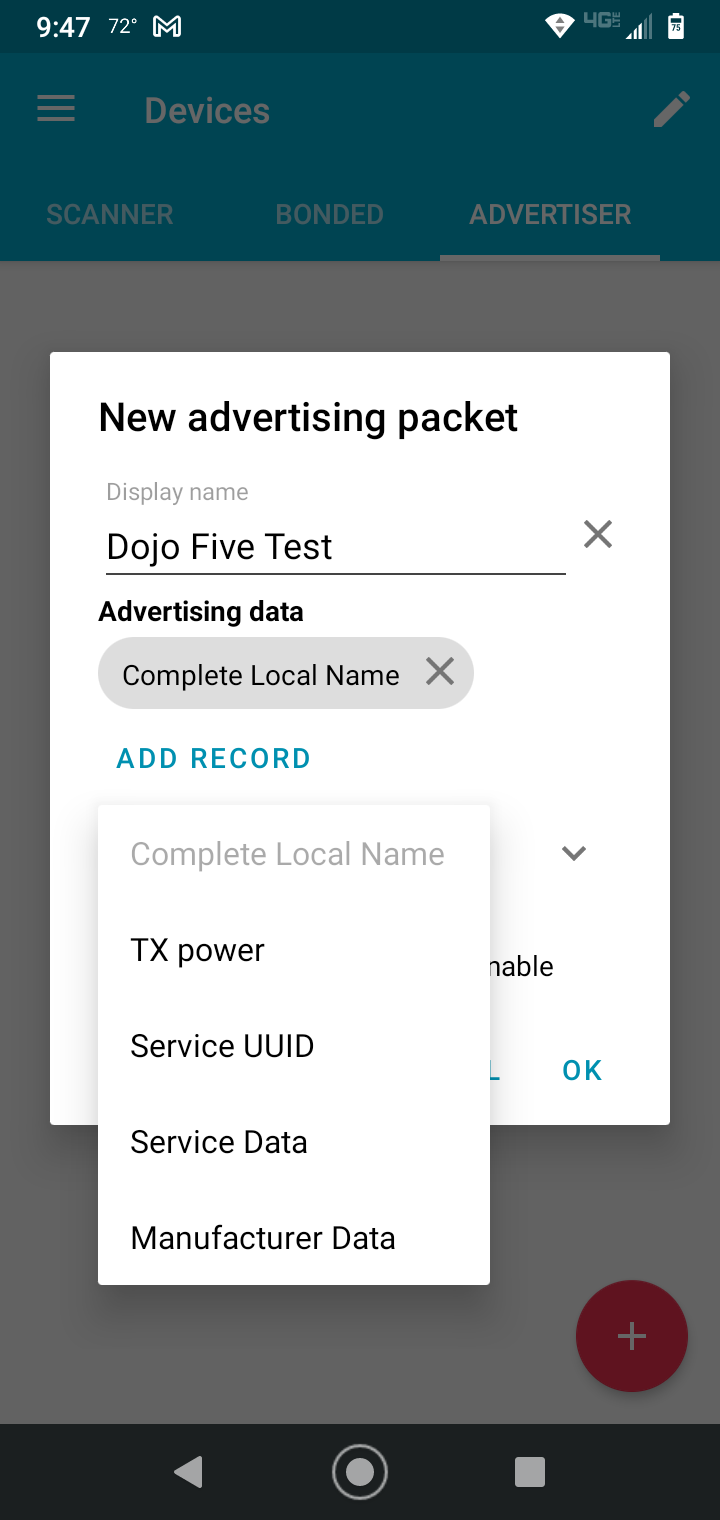Open the recent apps square button
720x1520 pixels.
coord(529,1471)
